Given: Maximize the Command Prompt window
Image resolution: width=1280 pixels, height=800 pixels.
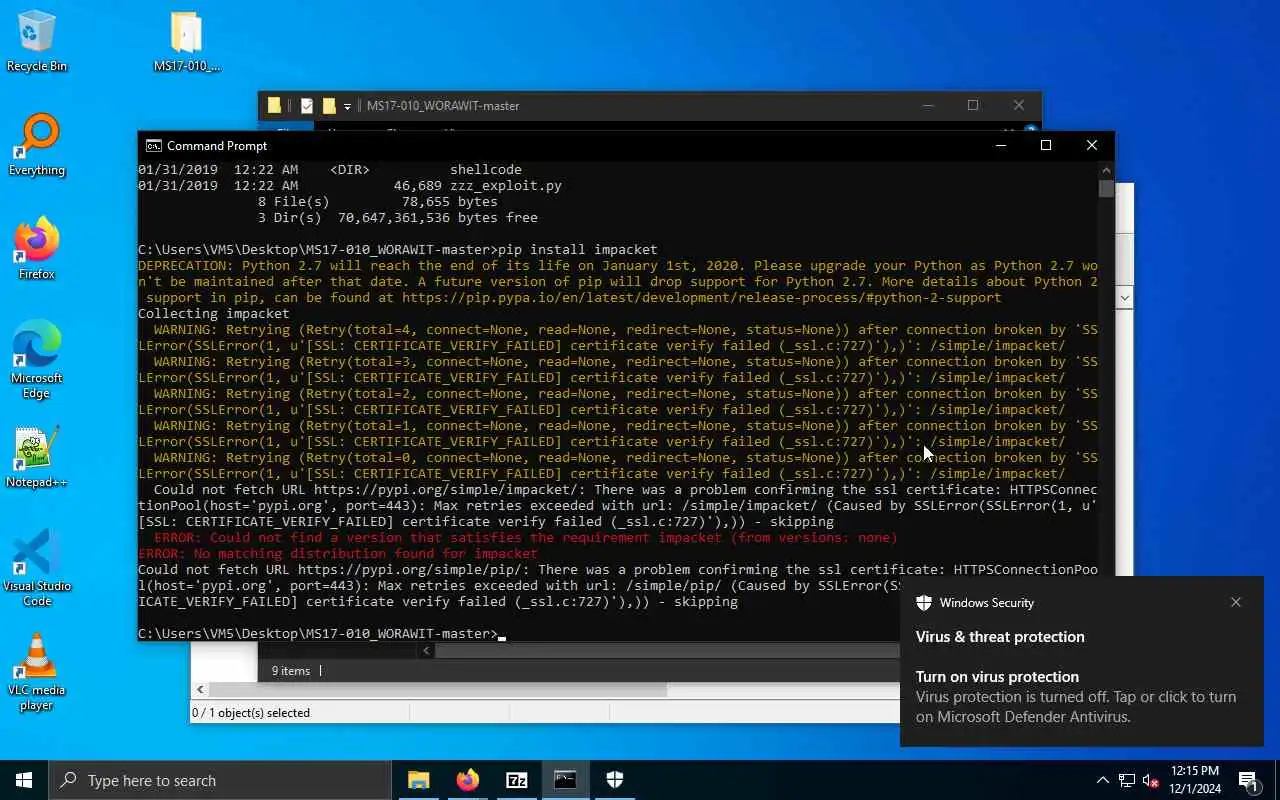Looking at the screenshot, I should click(1046, 146).
